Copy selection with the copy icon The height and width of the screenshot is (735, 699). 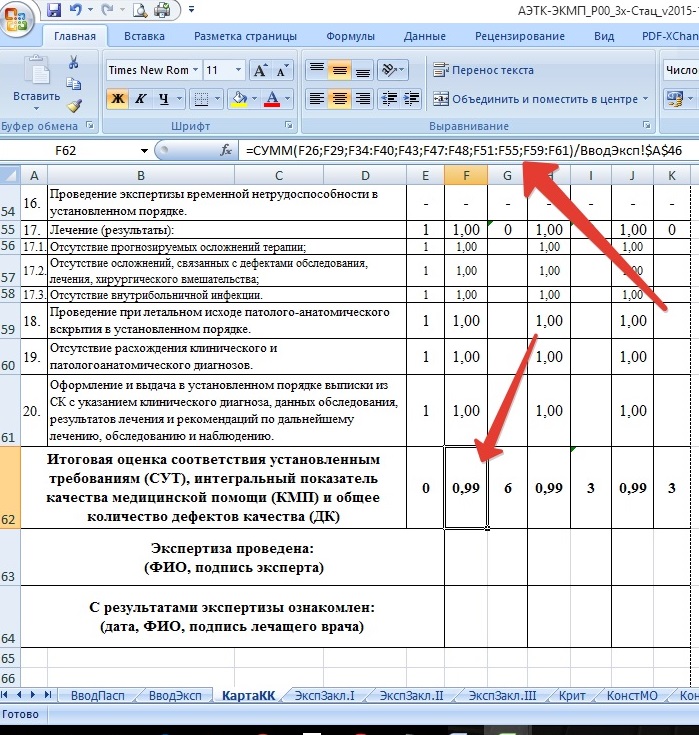coord(74,84)
